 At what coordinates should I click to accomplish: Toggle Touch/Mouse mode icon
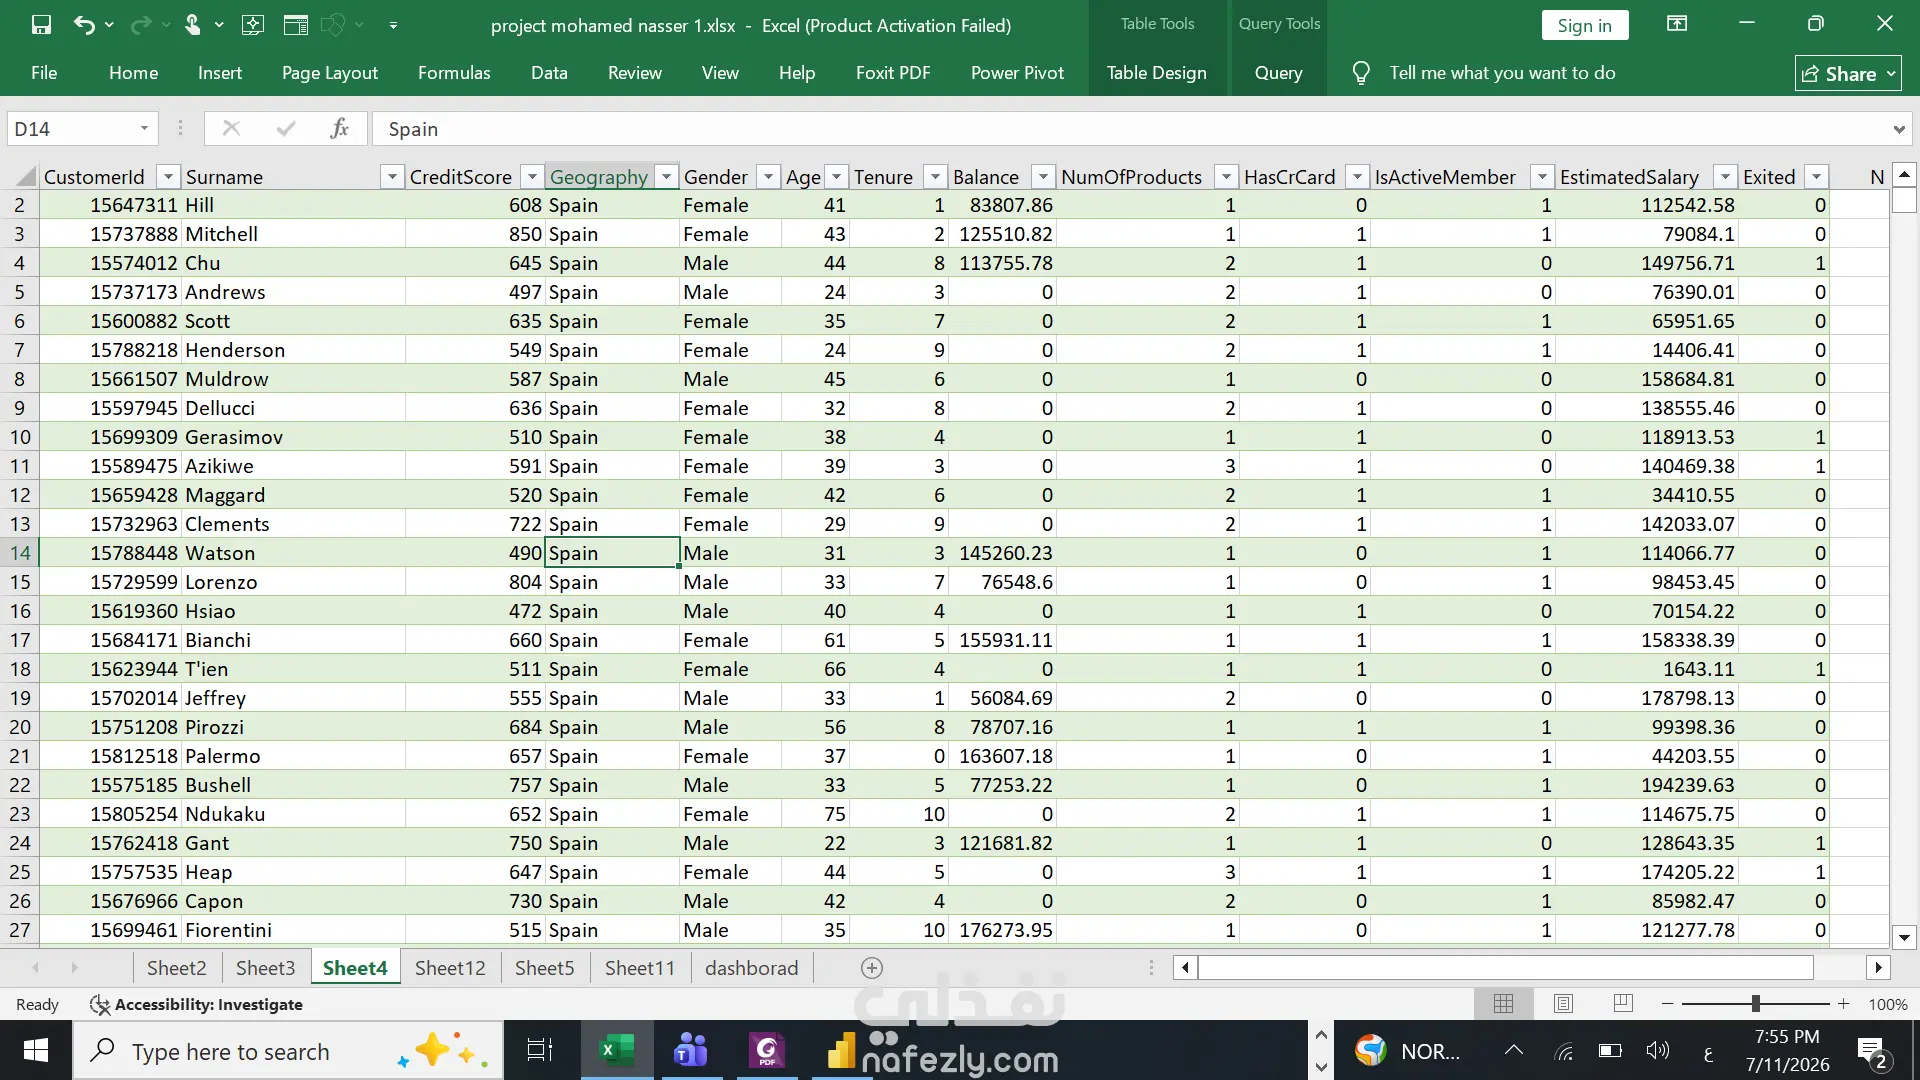193,25
